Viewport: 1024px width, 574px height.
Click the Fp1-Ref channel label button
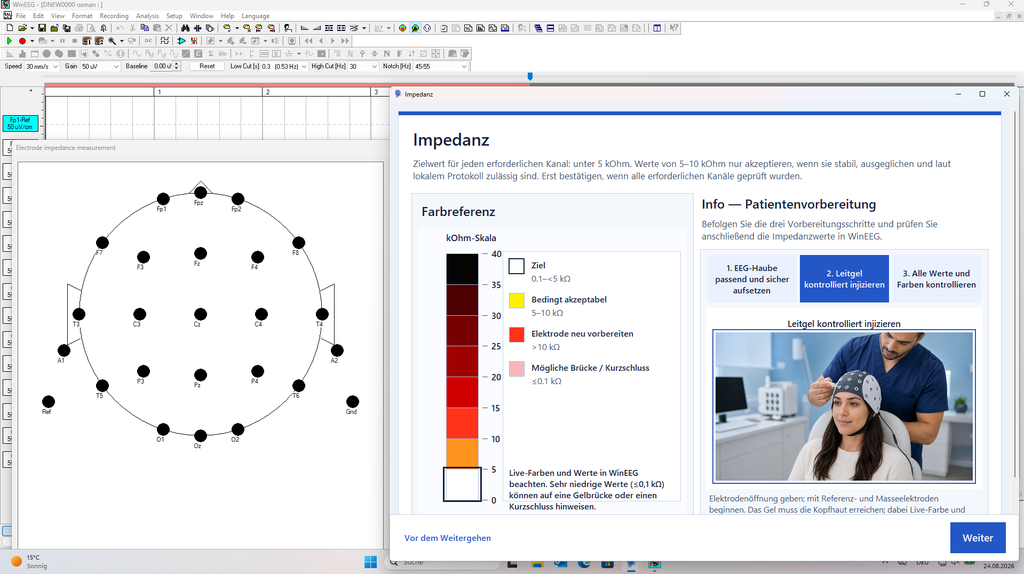point(20,123)
